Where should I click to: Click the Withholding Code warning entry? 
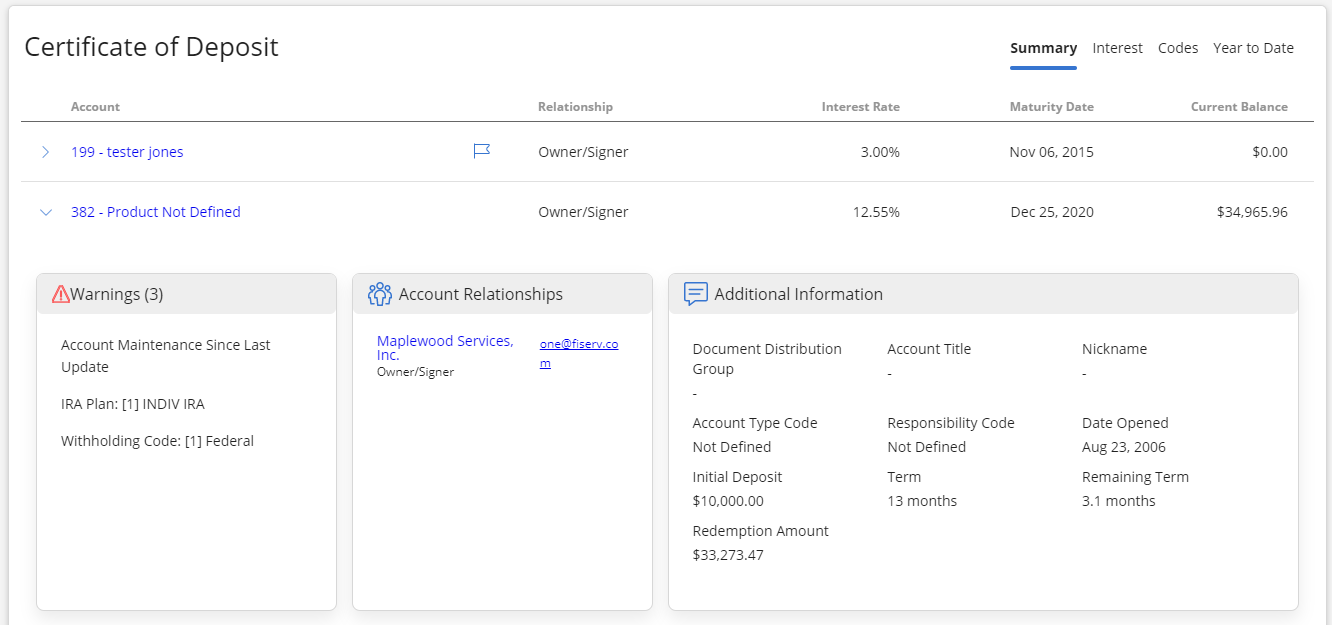(157, 441)
